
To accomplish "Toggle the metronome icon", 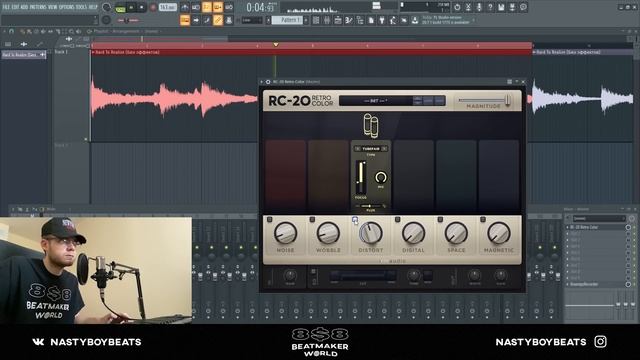I will click(185, 7).
